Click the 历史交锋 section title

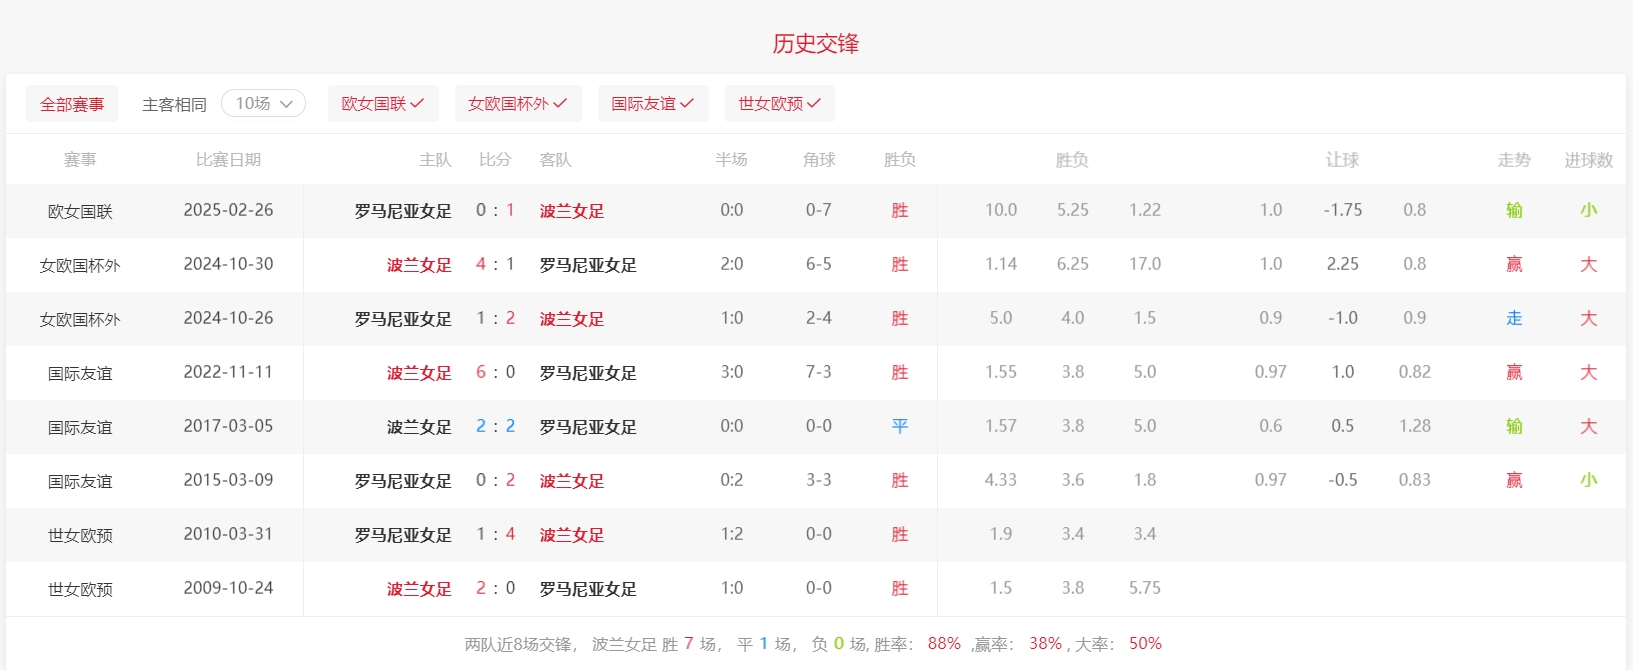click(815, 44)
